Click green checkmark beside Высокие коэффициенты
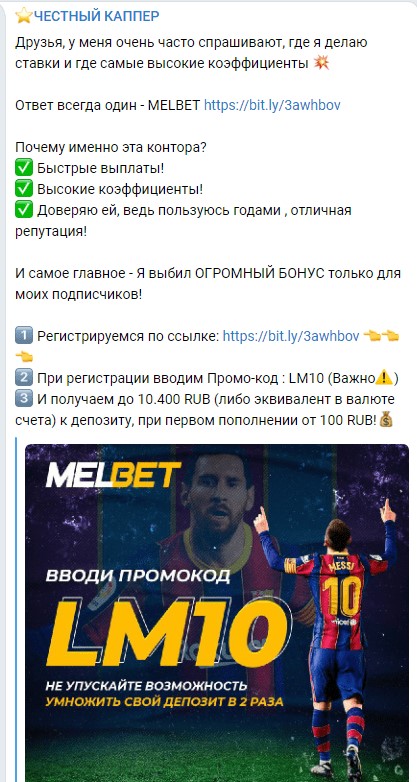Screen dimensions: 417x782 click(23, 190)
